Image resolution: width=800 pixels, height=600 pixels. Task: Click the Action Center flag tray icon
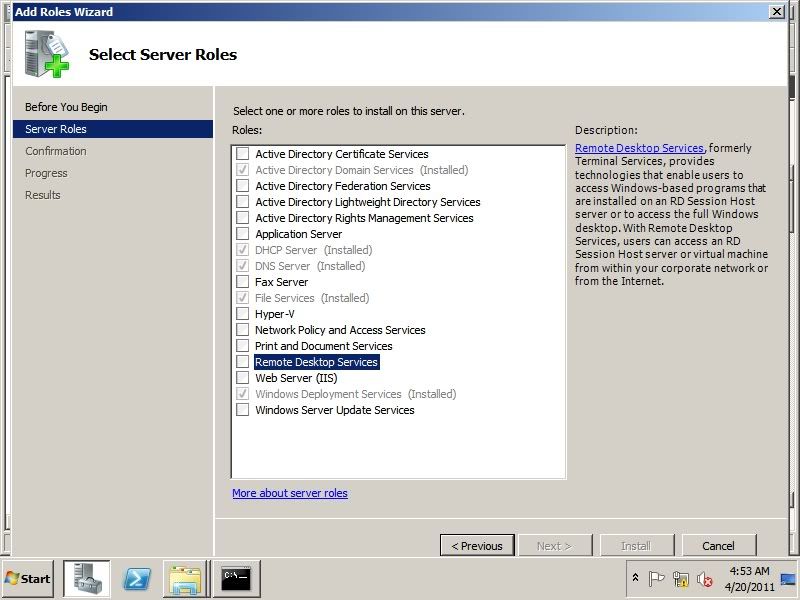tap(657, 578)
